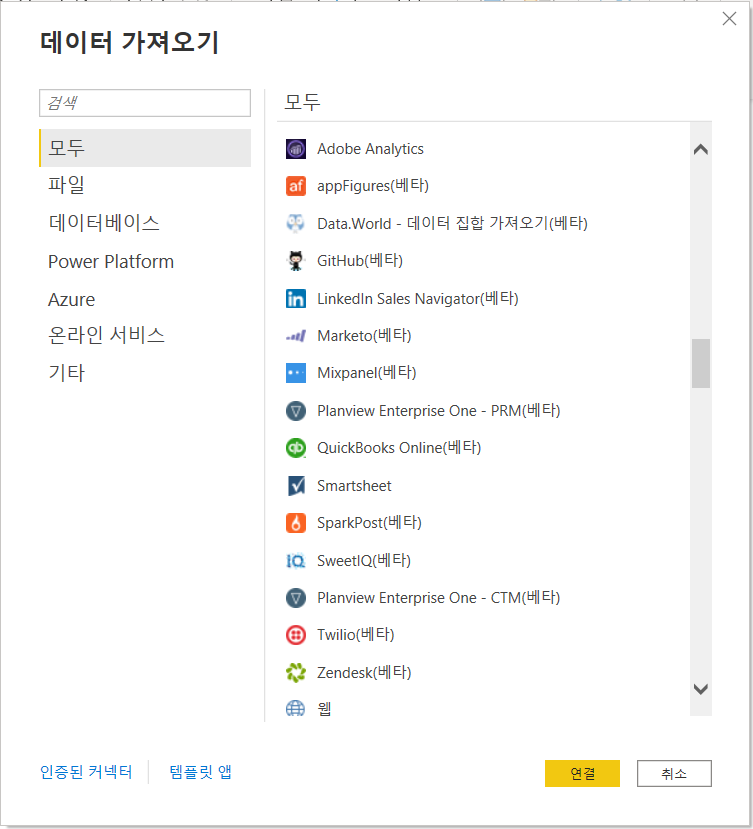Click the scroll up arrow of the list

pos(701,150)
